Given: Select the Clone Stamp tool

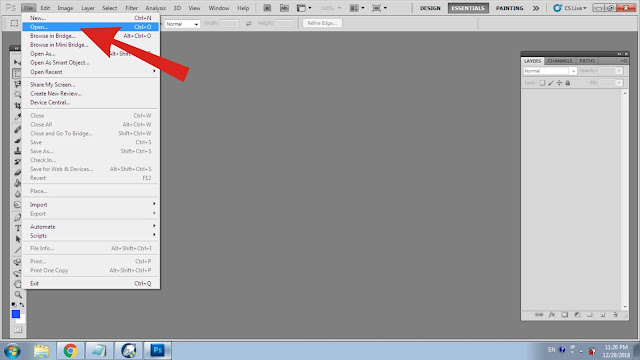Looking at the screenshot, I should [x=17, y=151].
